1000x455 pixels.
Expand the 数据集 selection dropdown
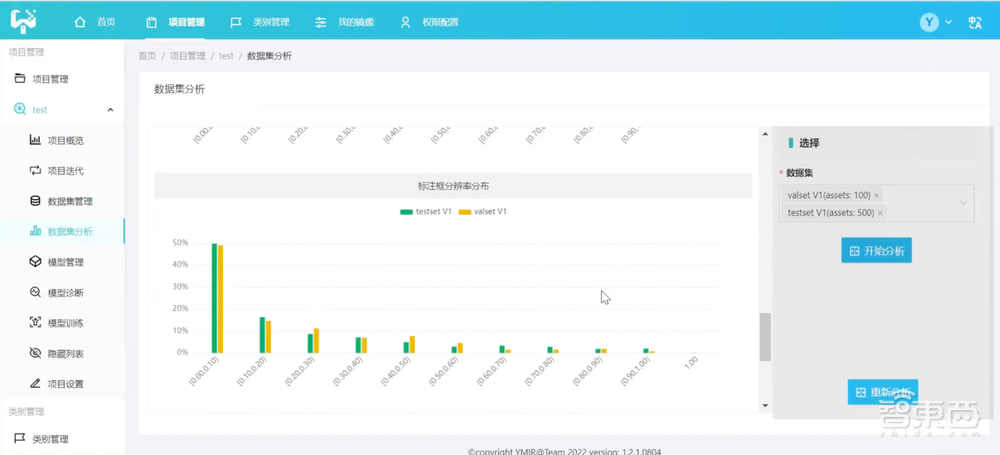[963, 204]
